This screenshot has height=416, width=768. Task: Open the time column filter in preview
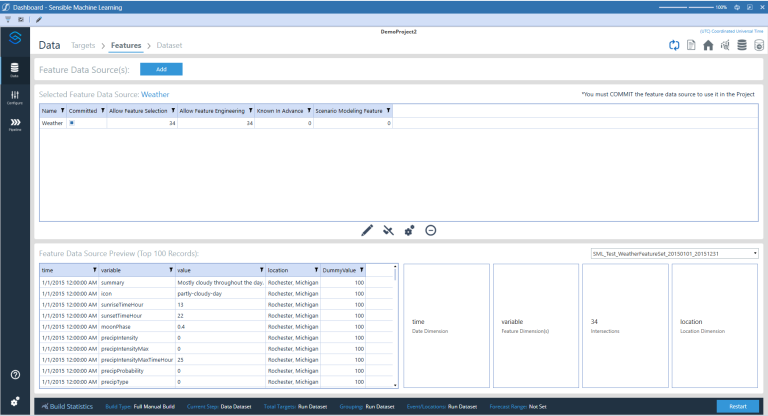pyautogui.click(x=95, y=270)
